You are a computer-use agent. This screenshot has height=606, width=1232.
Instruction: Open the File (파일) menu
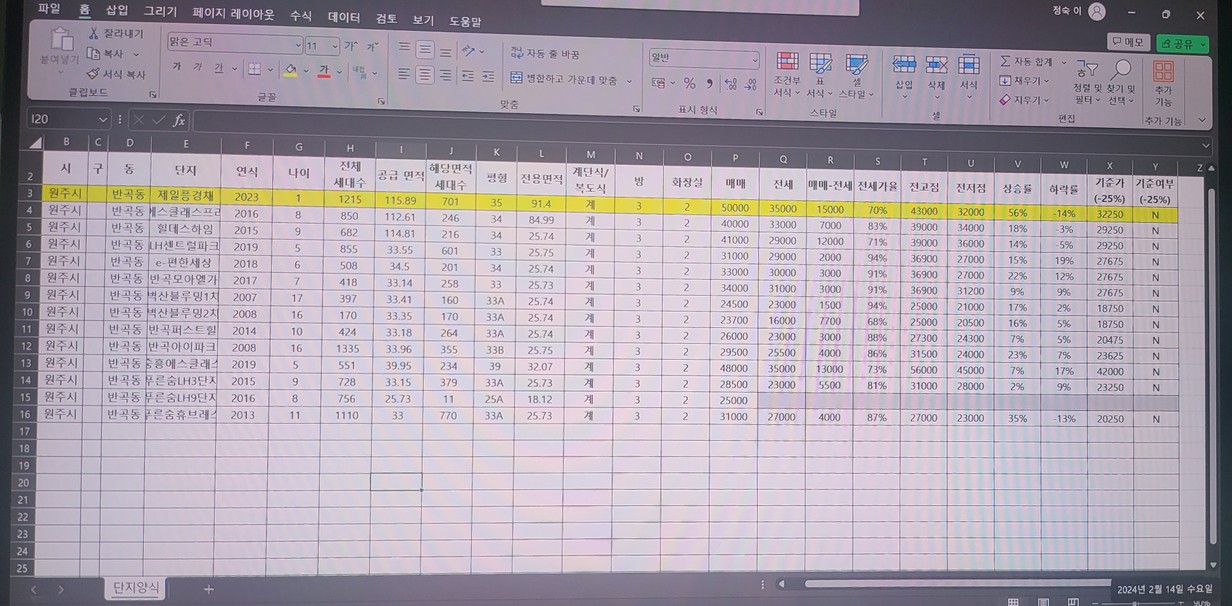(x=49, y=9)
